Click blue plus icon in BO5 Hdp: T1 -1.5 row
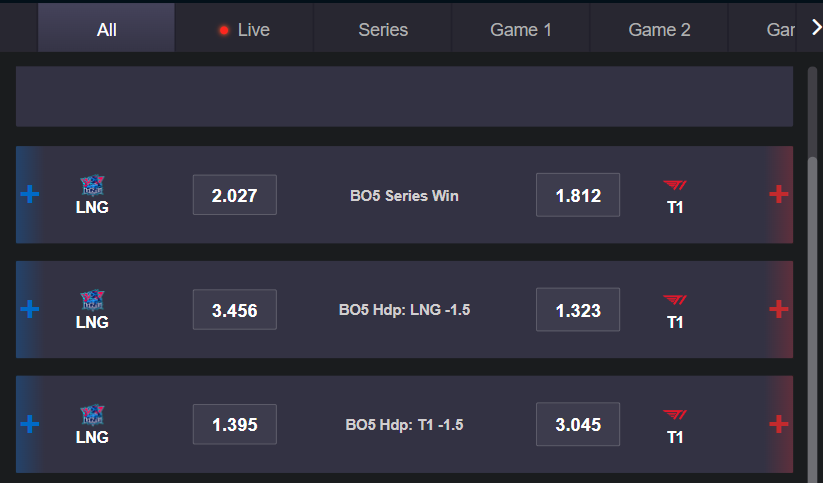 (30, 424)
